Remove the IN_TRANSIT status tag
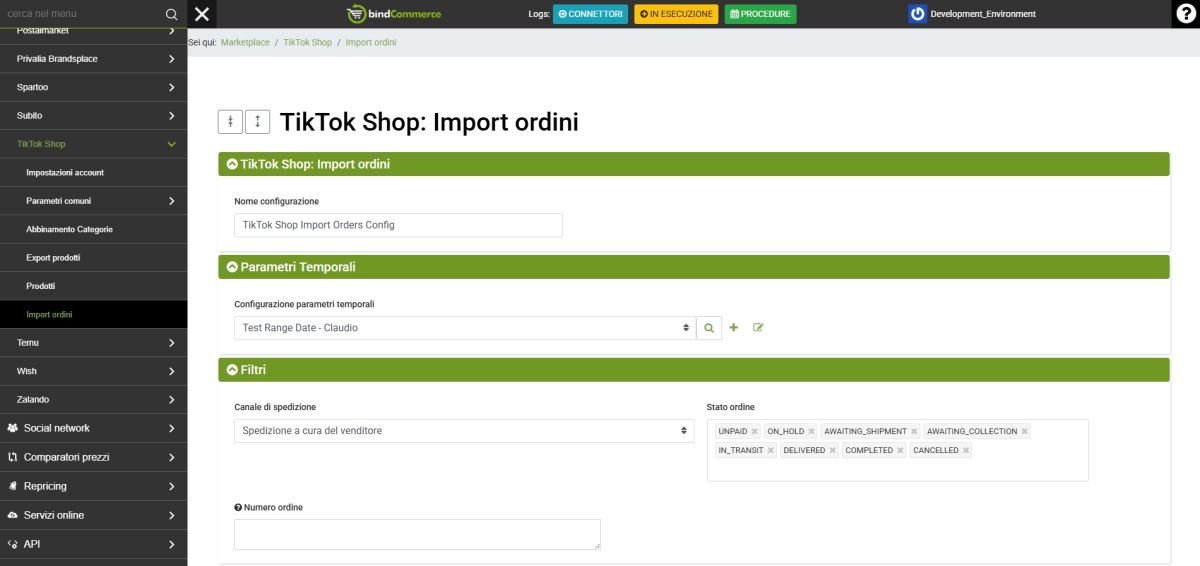The width and height of the screenshot is (1200, 566). tap(771, 451)
